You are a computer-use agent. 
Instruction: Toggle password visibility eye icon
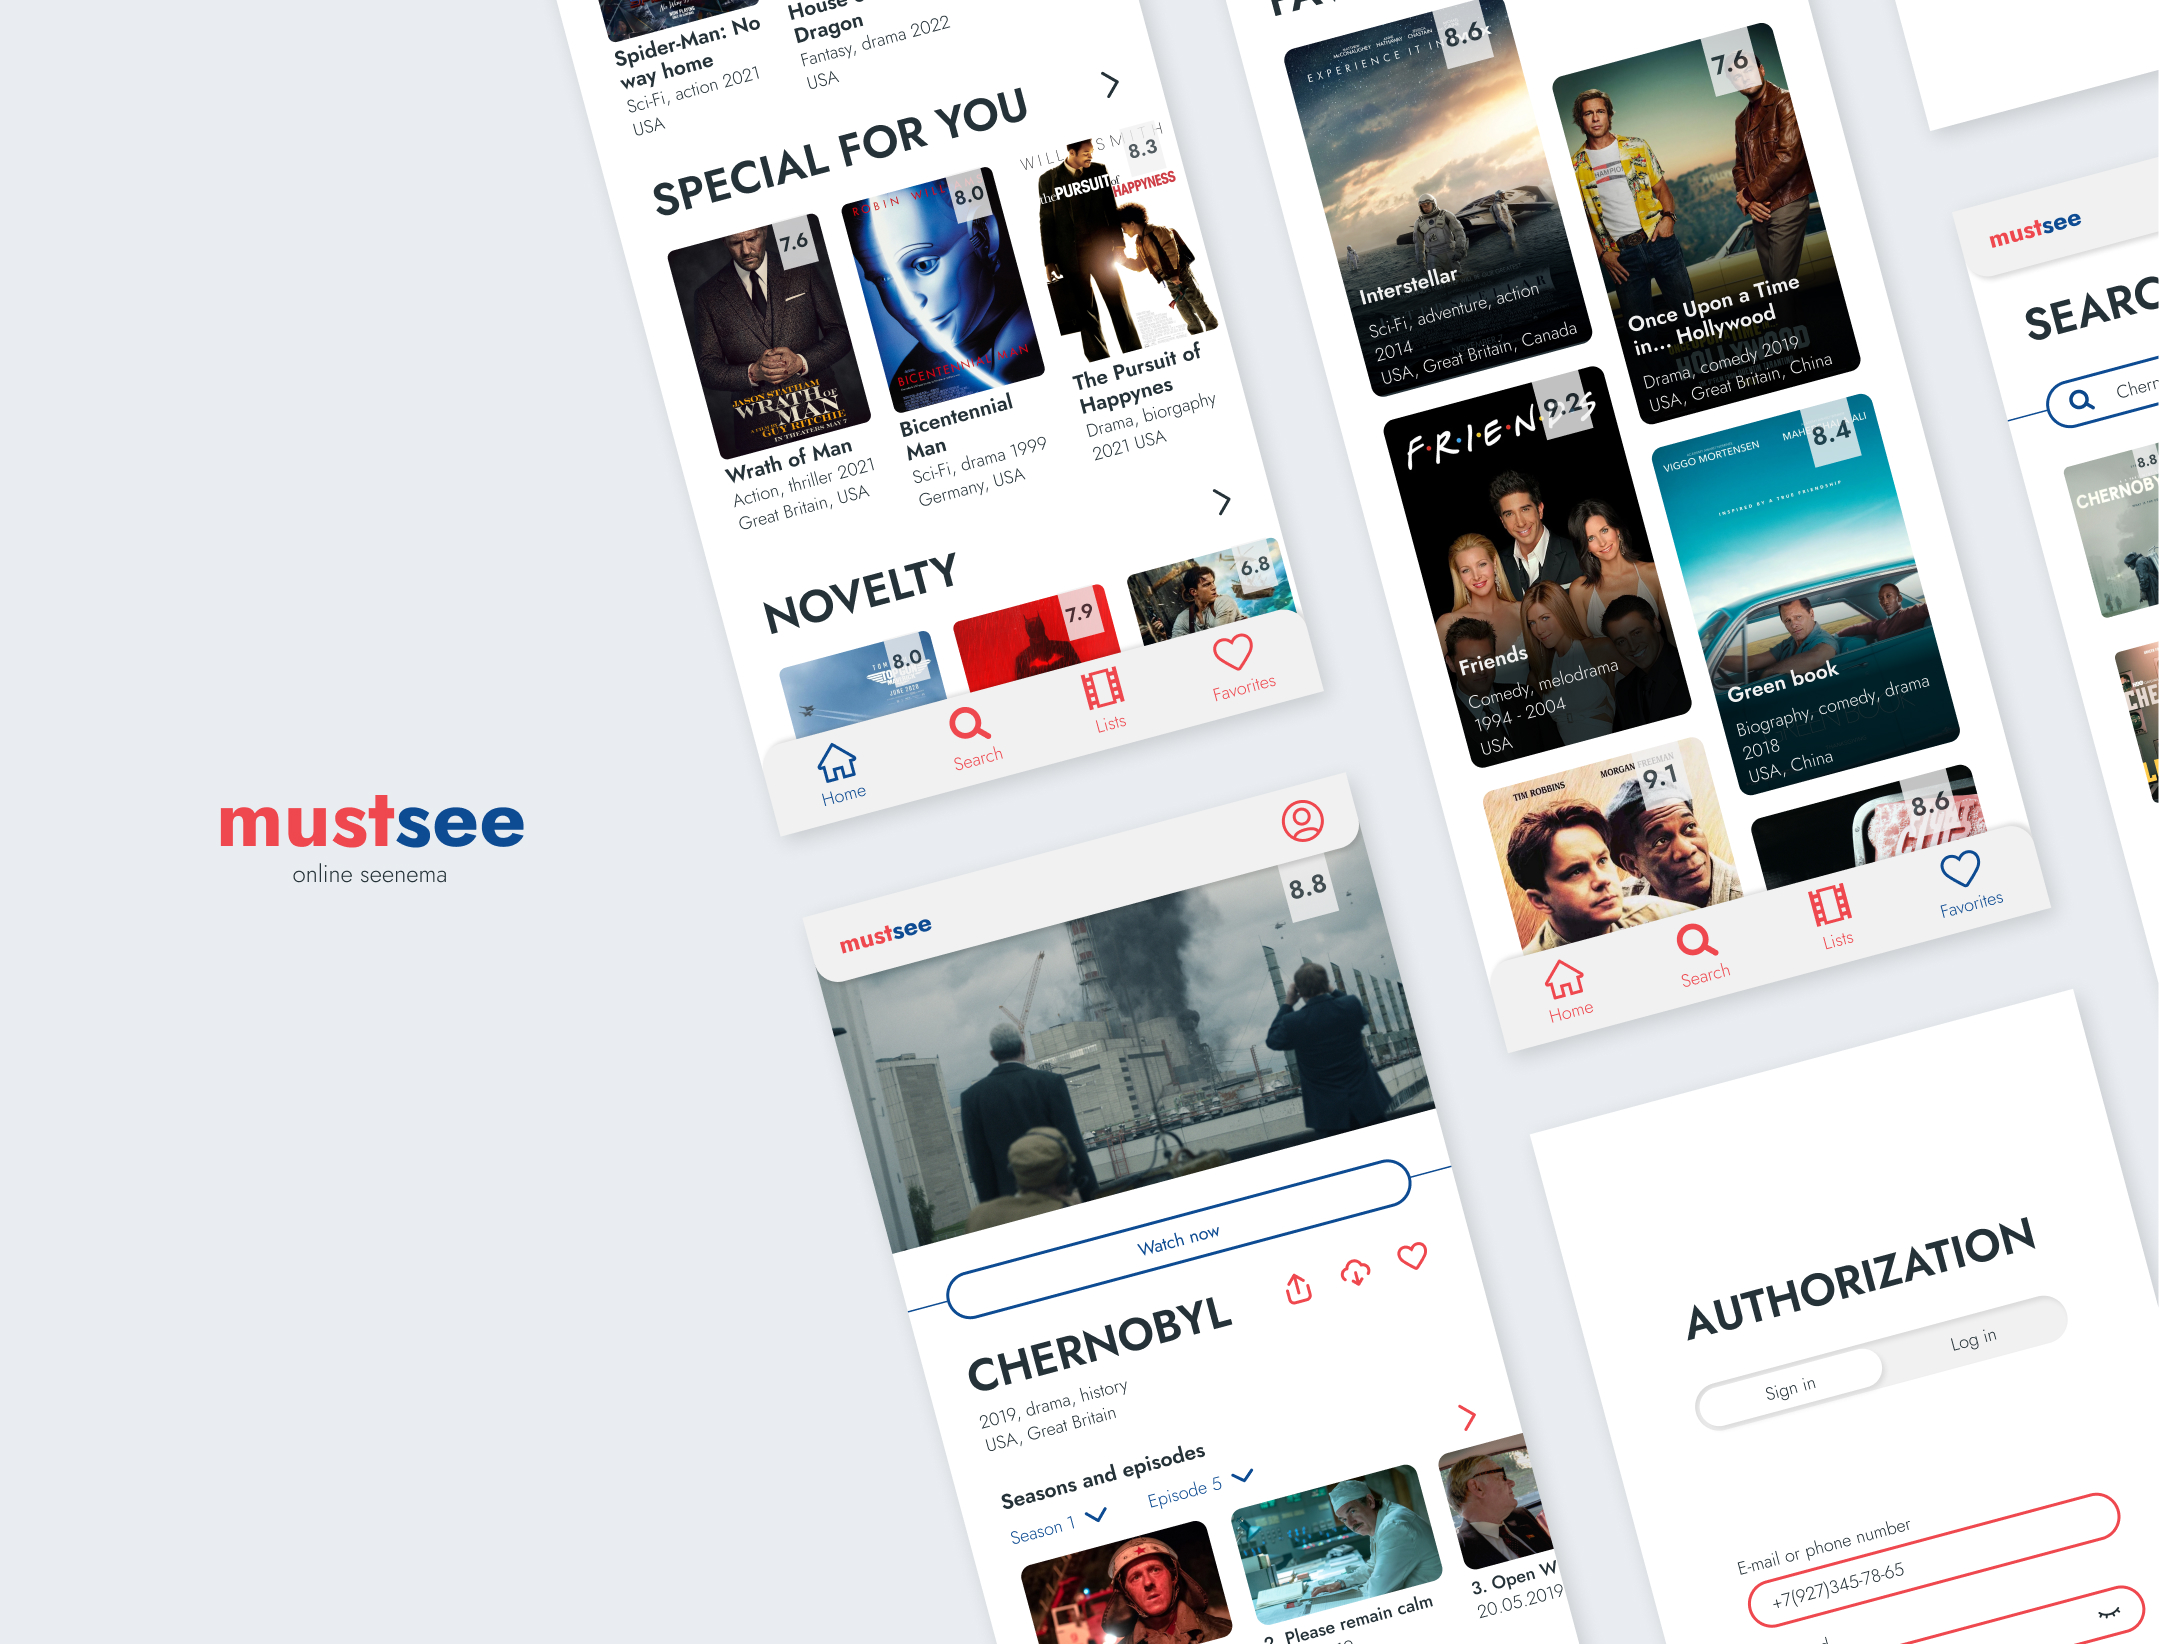click(x=2108, y=1611)
